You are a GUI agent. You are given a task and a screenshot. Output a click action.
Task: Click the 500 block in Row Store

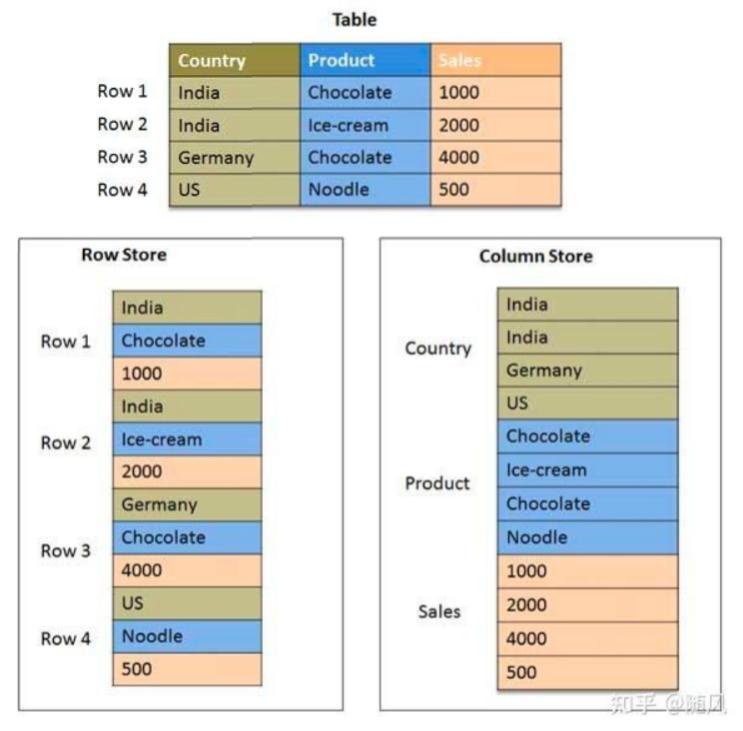[x=187, y=669]
